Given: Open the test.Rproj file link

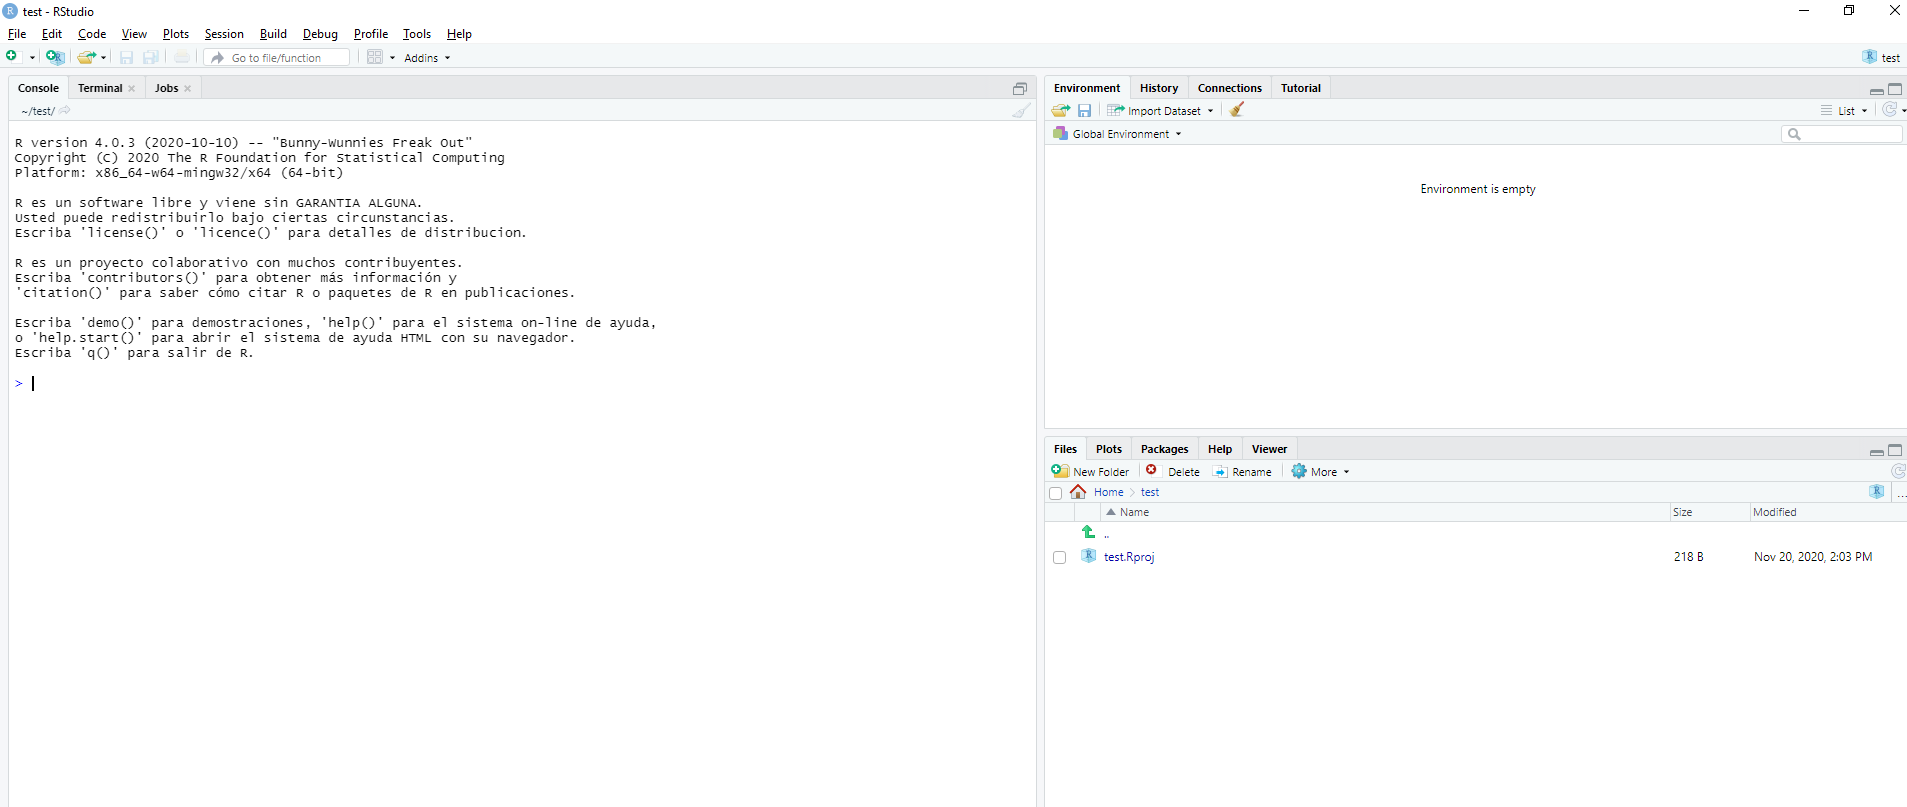Looking at the screenshot, I should point(1129,557).
